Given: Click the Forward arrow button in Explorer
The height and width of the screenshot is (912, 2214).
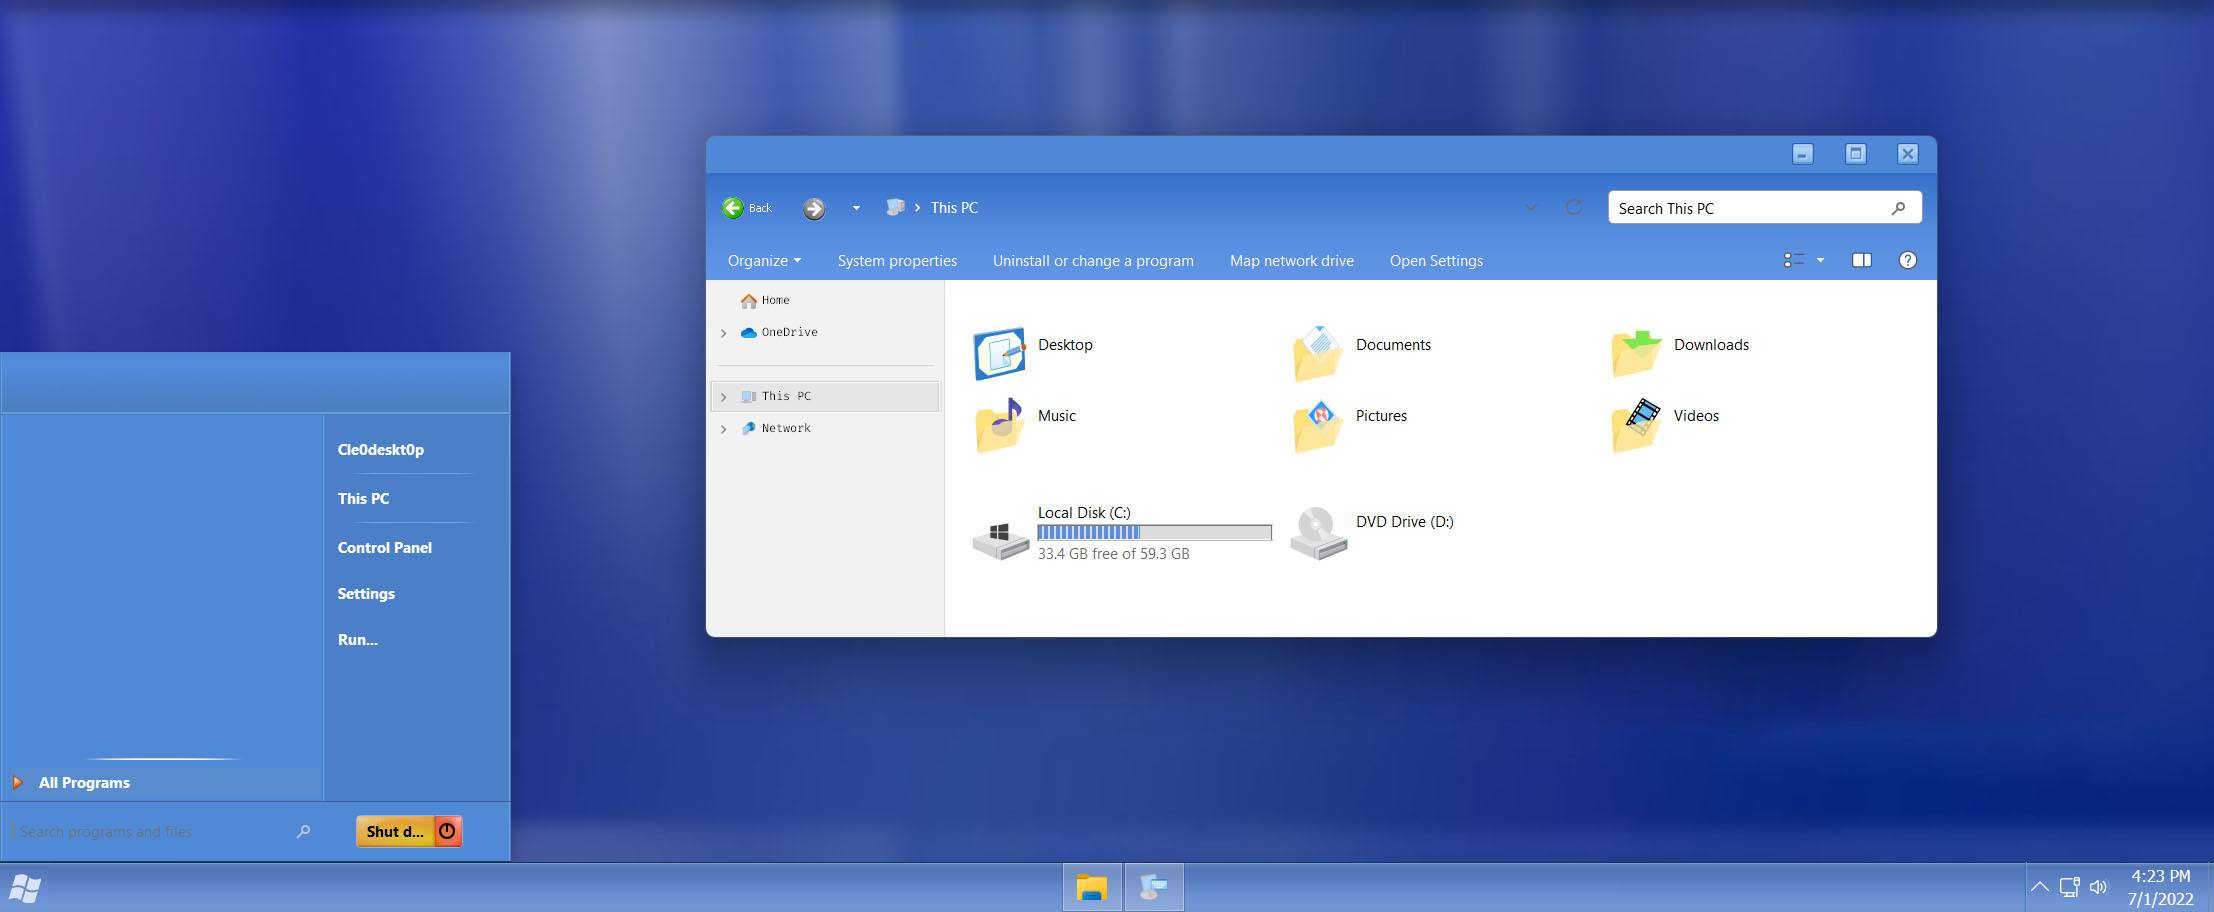Looking at the screenshot, I should pos(814,208).
